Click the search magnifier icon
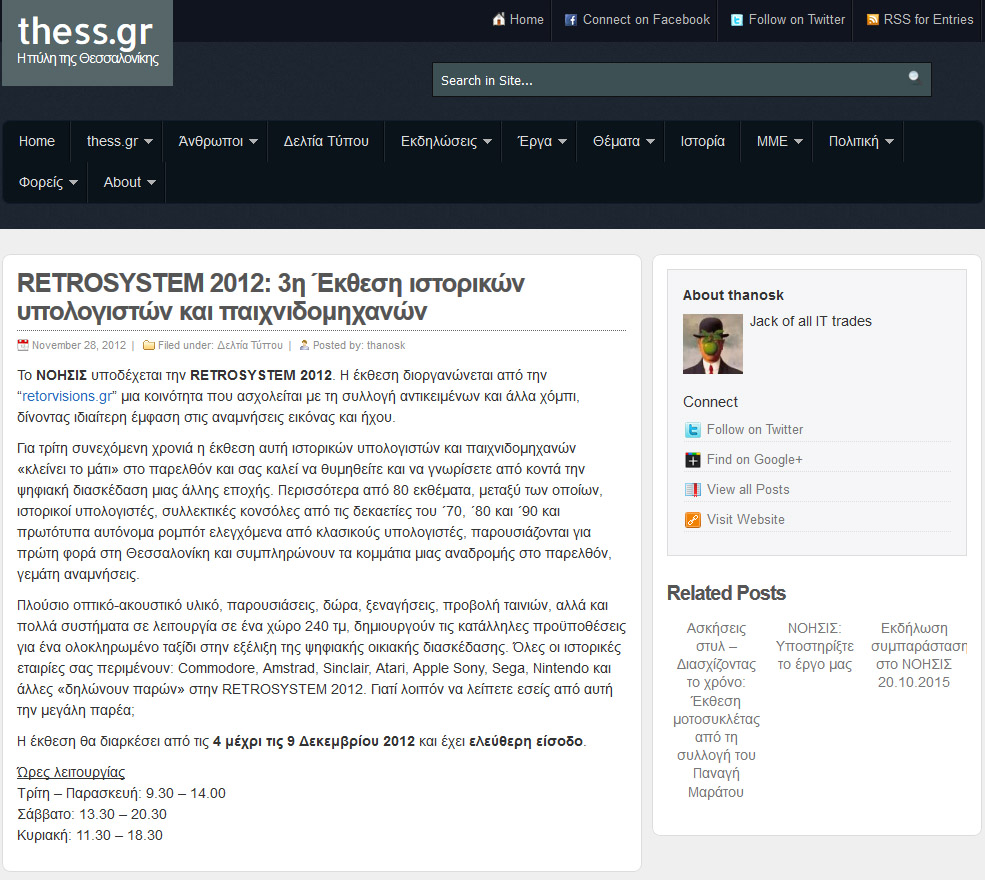The height and width of the screenshot is (880, 985). tap(913, 77)
